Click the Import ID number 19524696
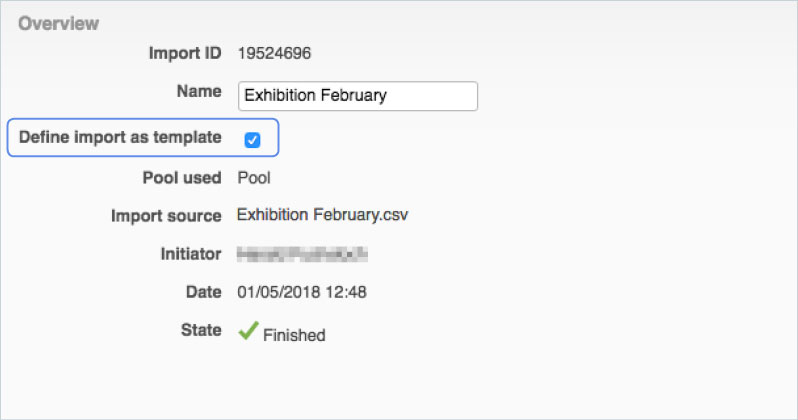The width and height of the screenshot is (798, 420). pos(275,52)
